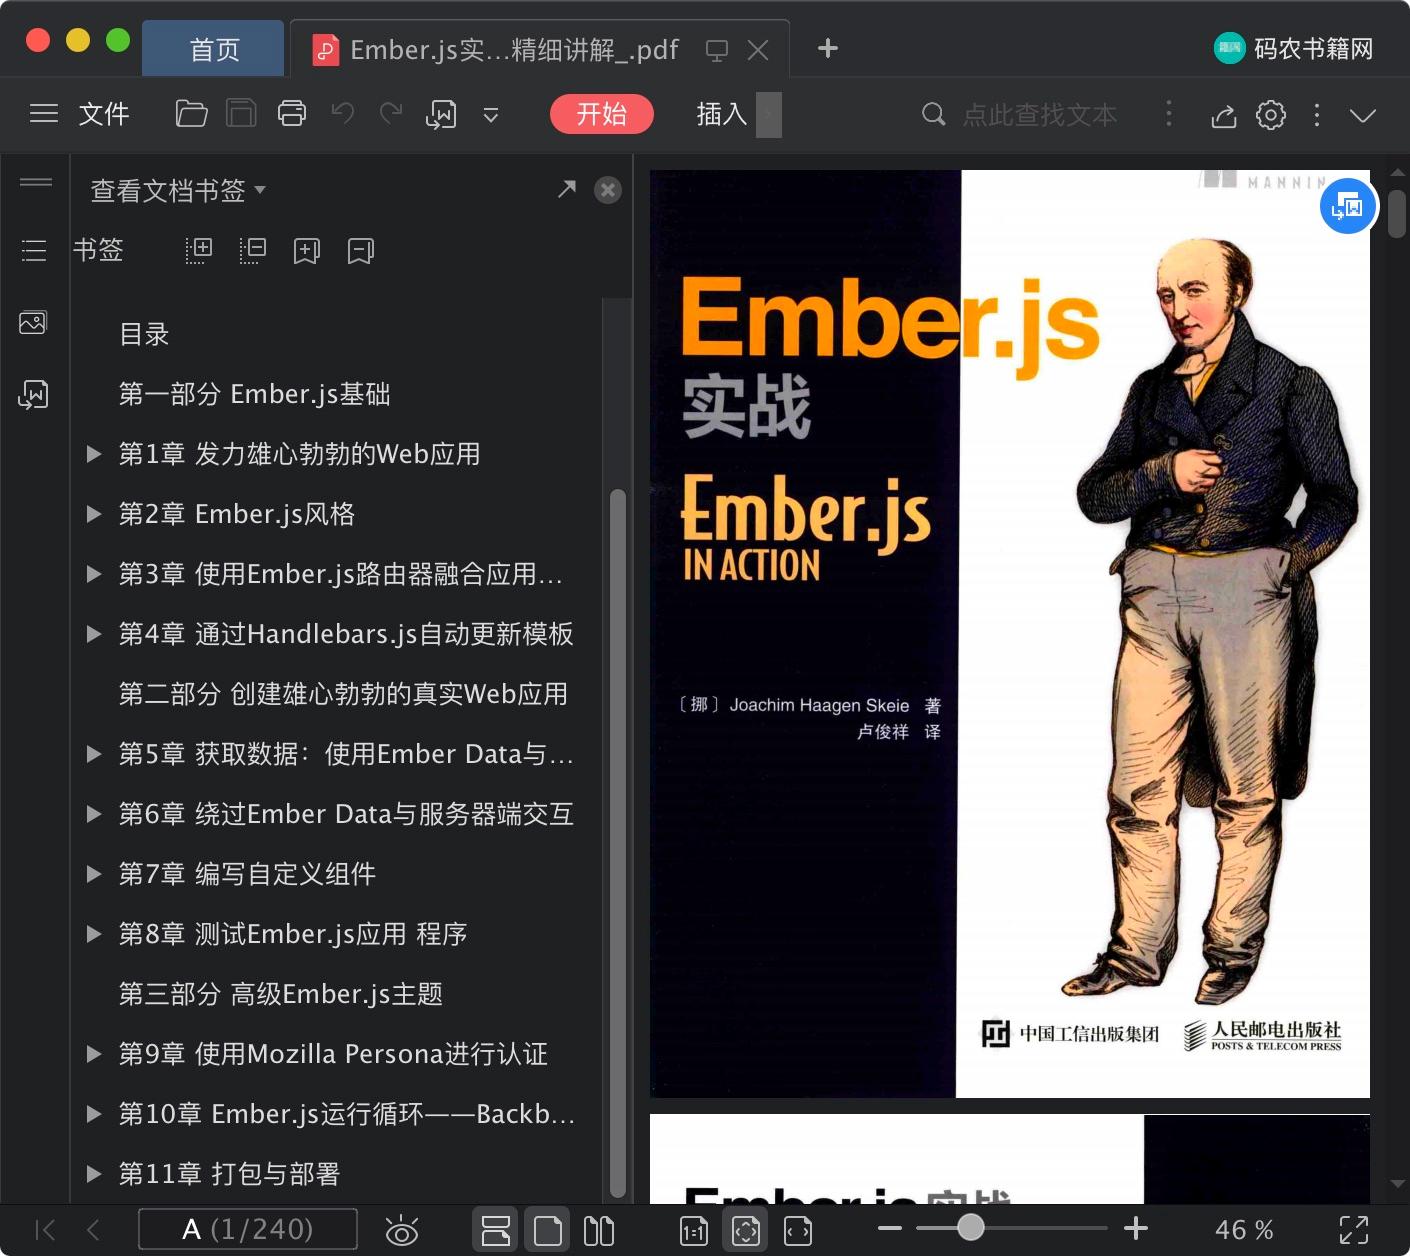Select the 目录 bookmark

(144, 334)
